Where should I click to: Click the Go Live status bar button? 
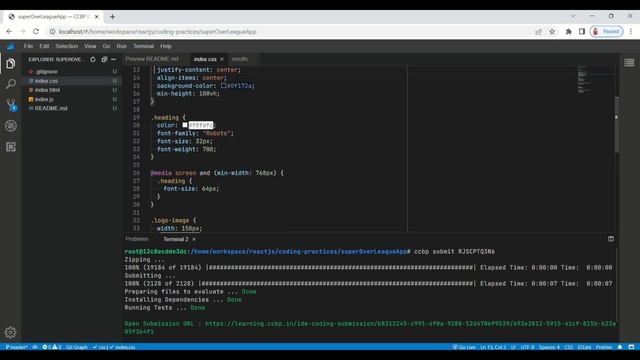pos(464,347)
